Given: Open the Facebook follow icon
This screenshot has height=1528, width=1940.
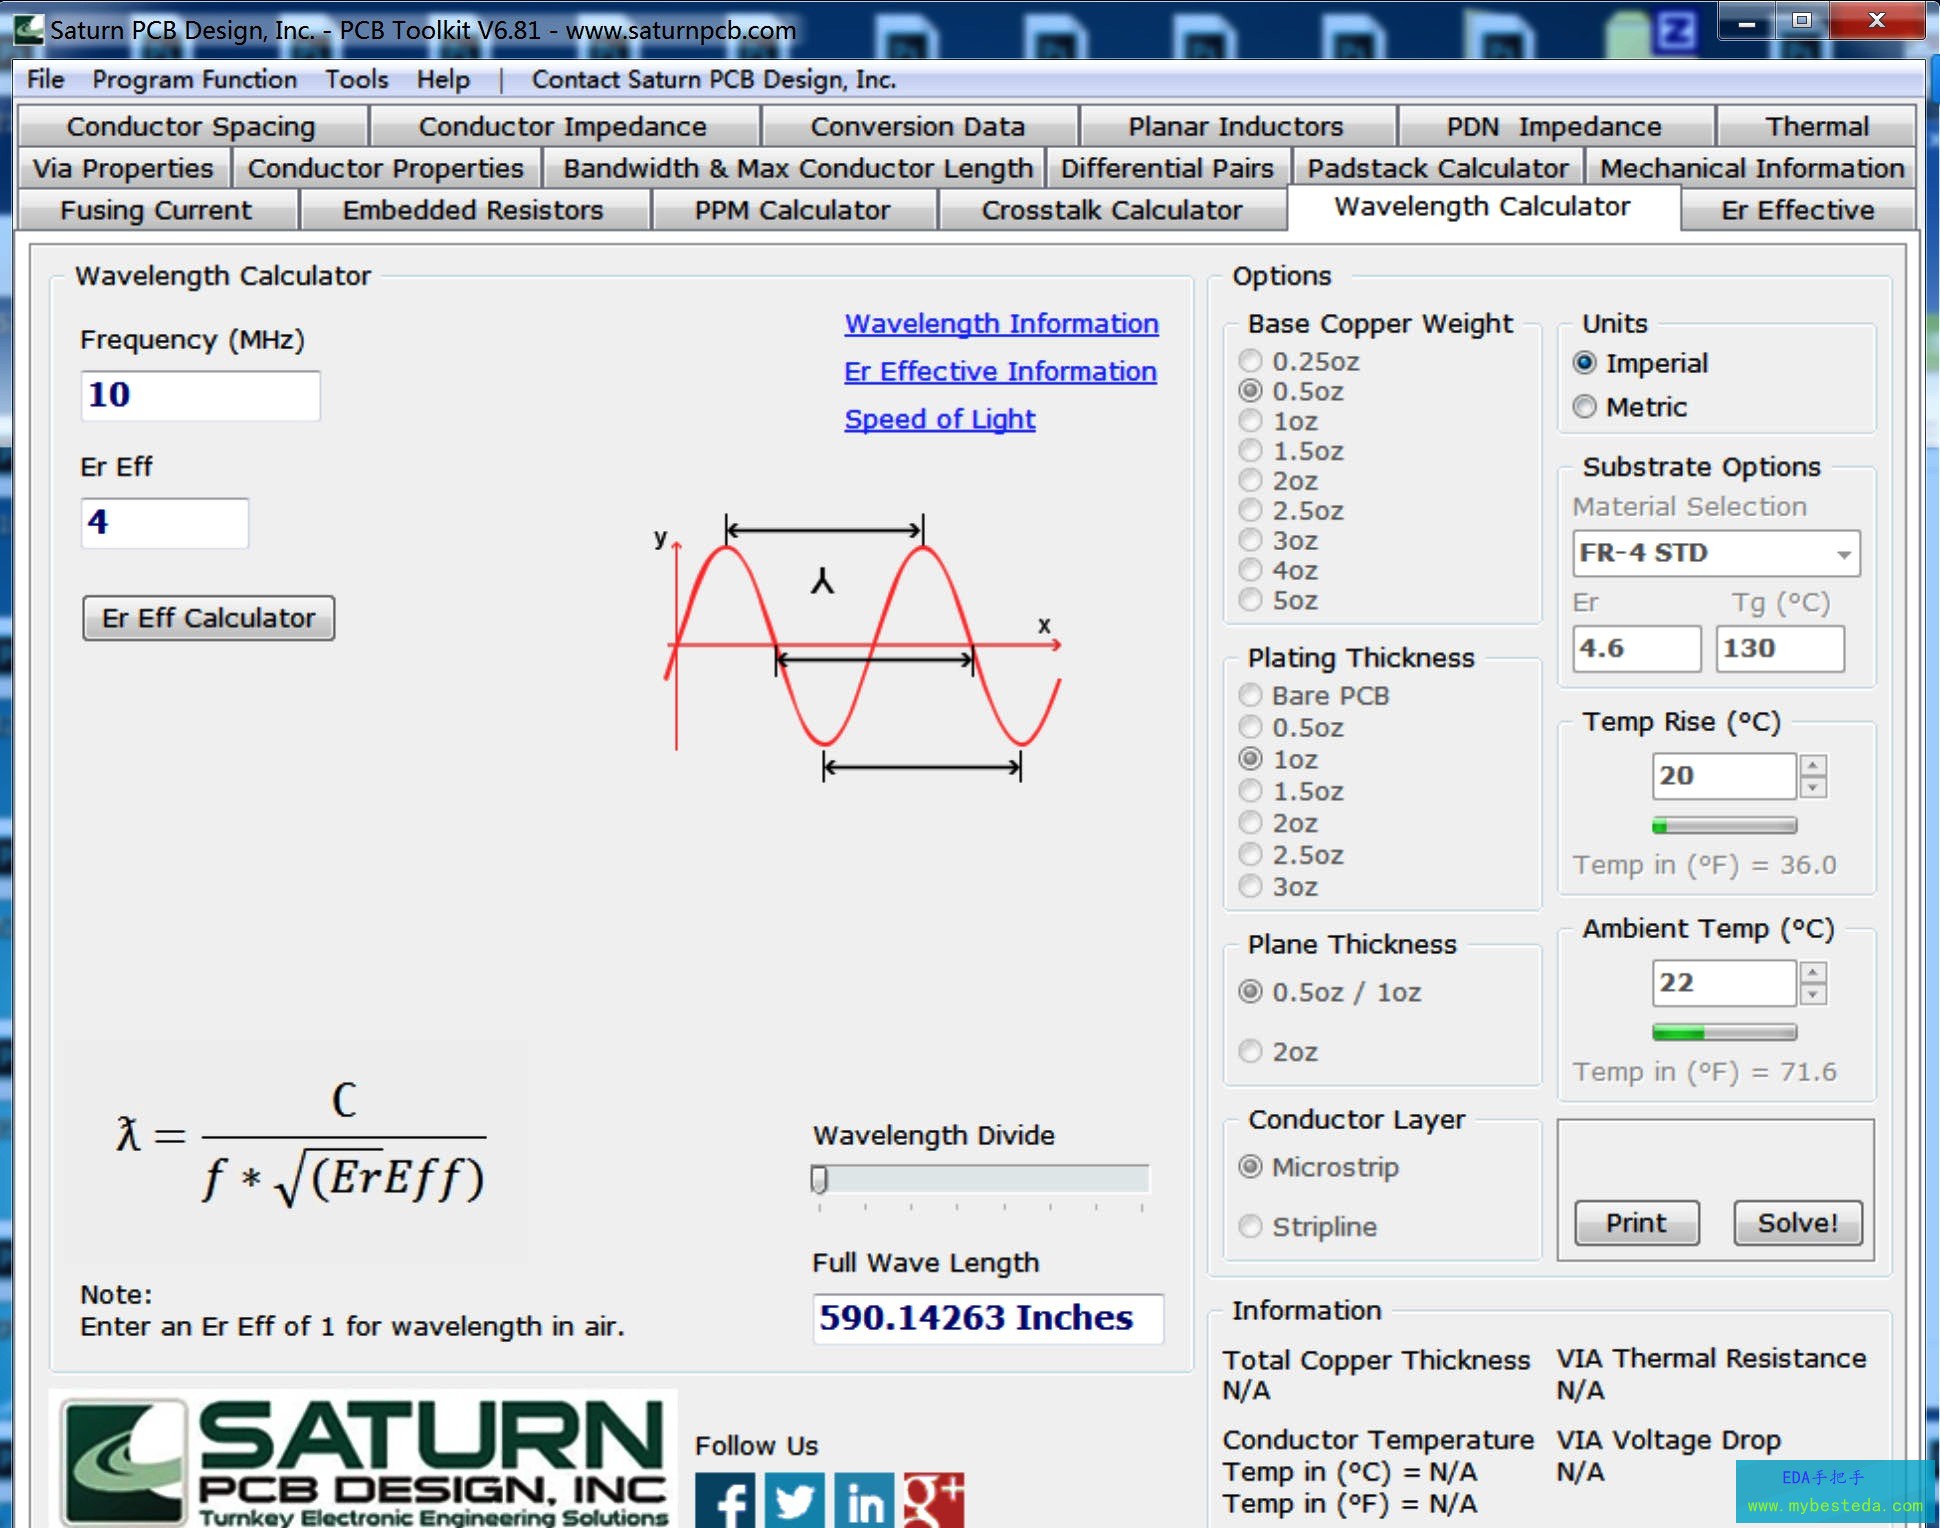Looking at the screenshot, I should pos(724,1500).
